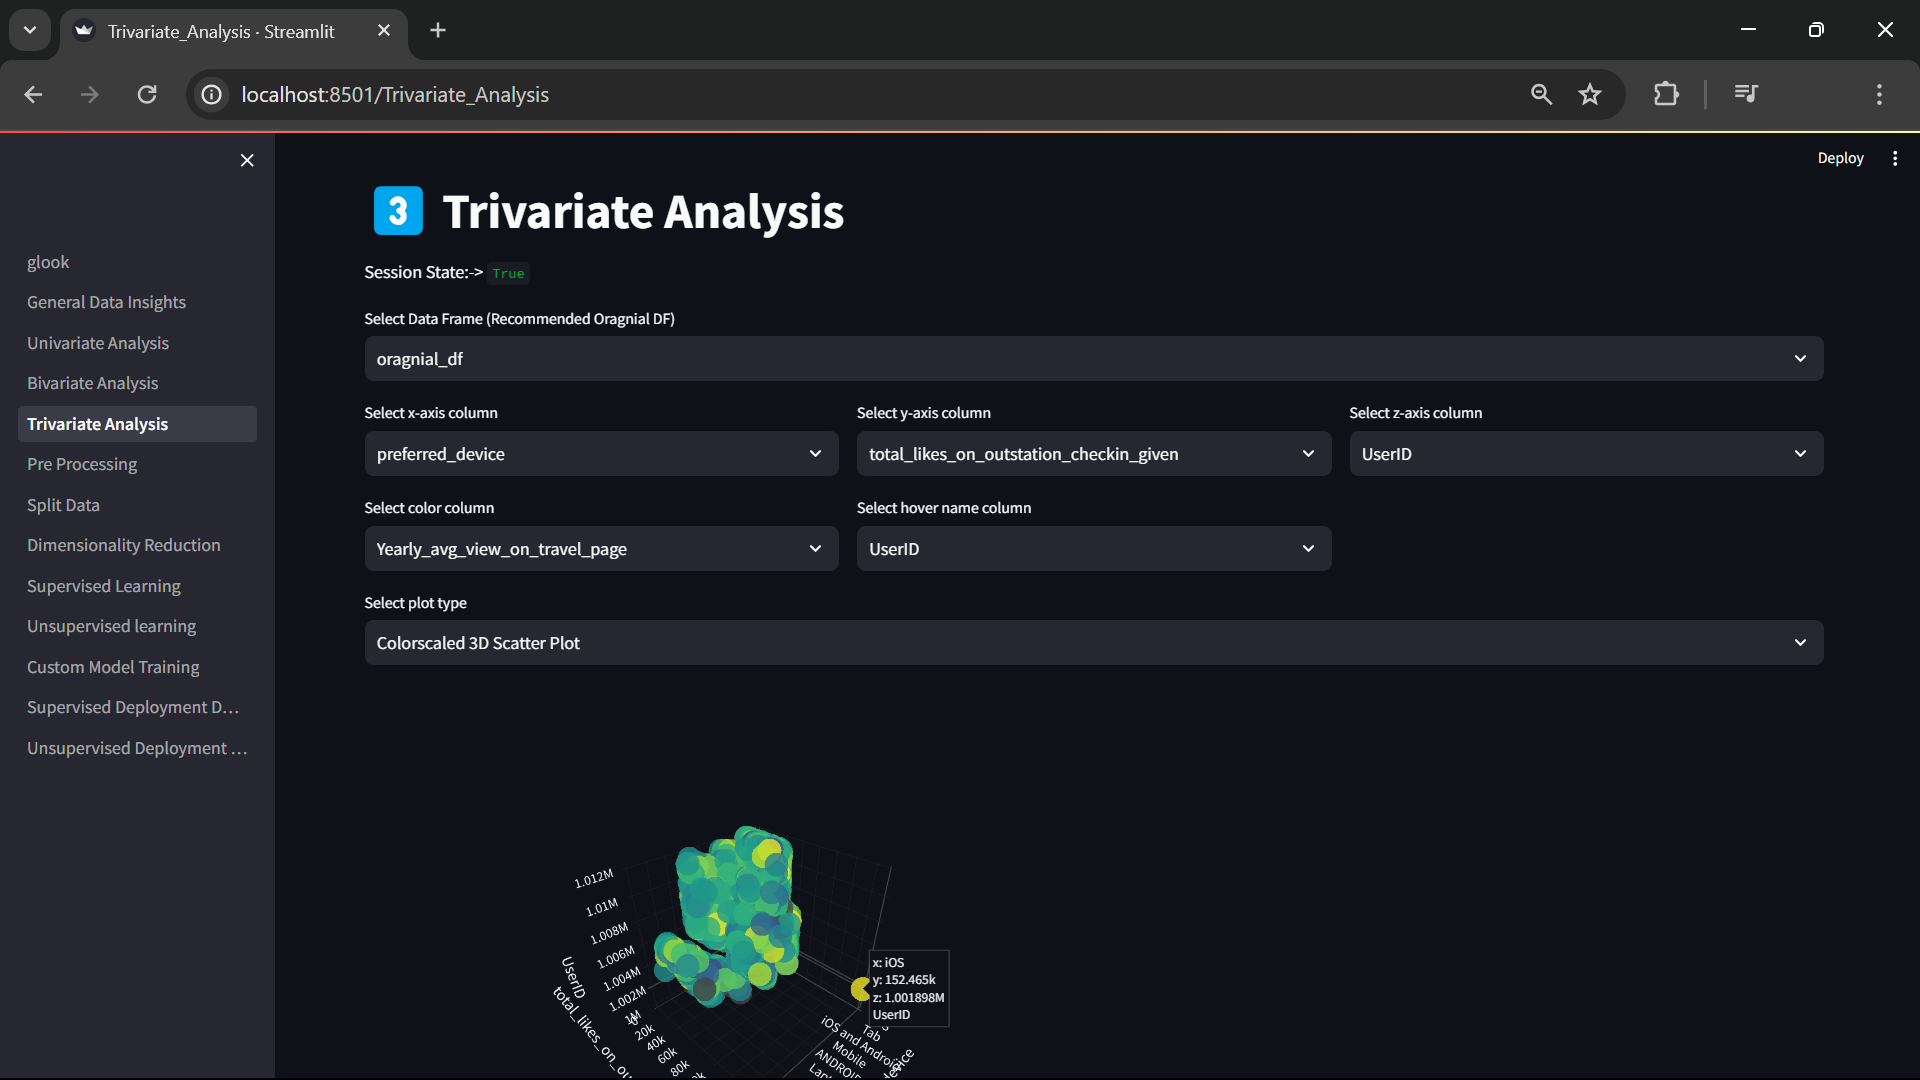Screen dimensions: 1920x1080
Task: Close the sidebar with X icon
Action: 247,160
